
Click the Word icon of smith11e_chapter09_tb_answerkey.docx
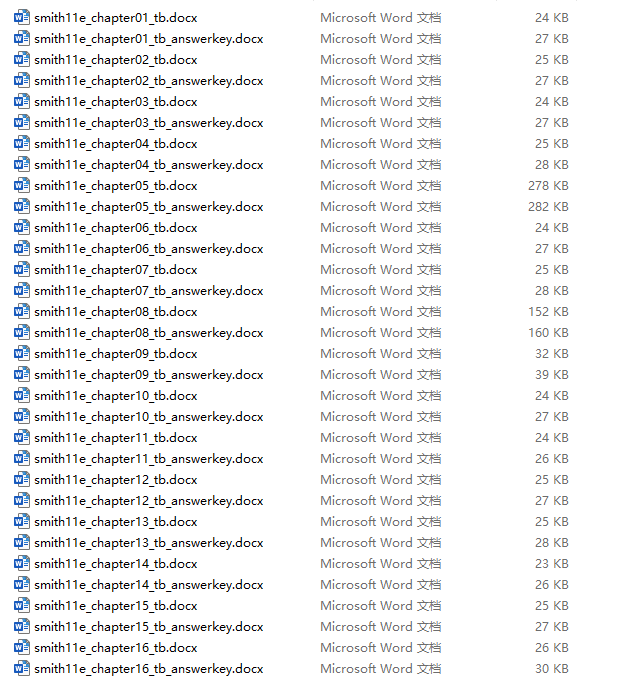(x=22, y=374)
